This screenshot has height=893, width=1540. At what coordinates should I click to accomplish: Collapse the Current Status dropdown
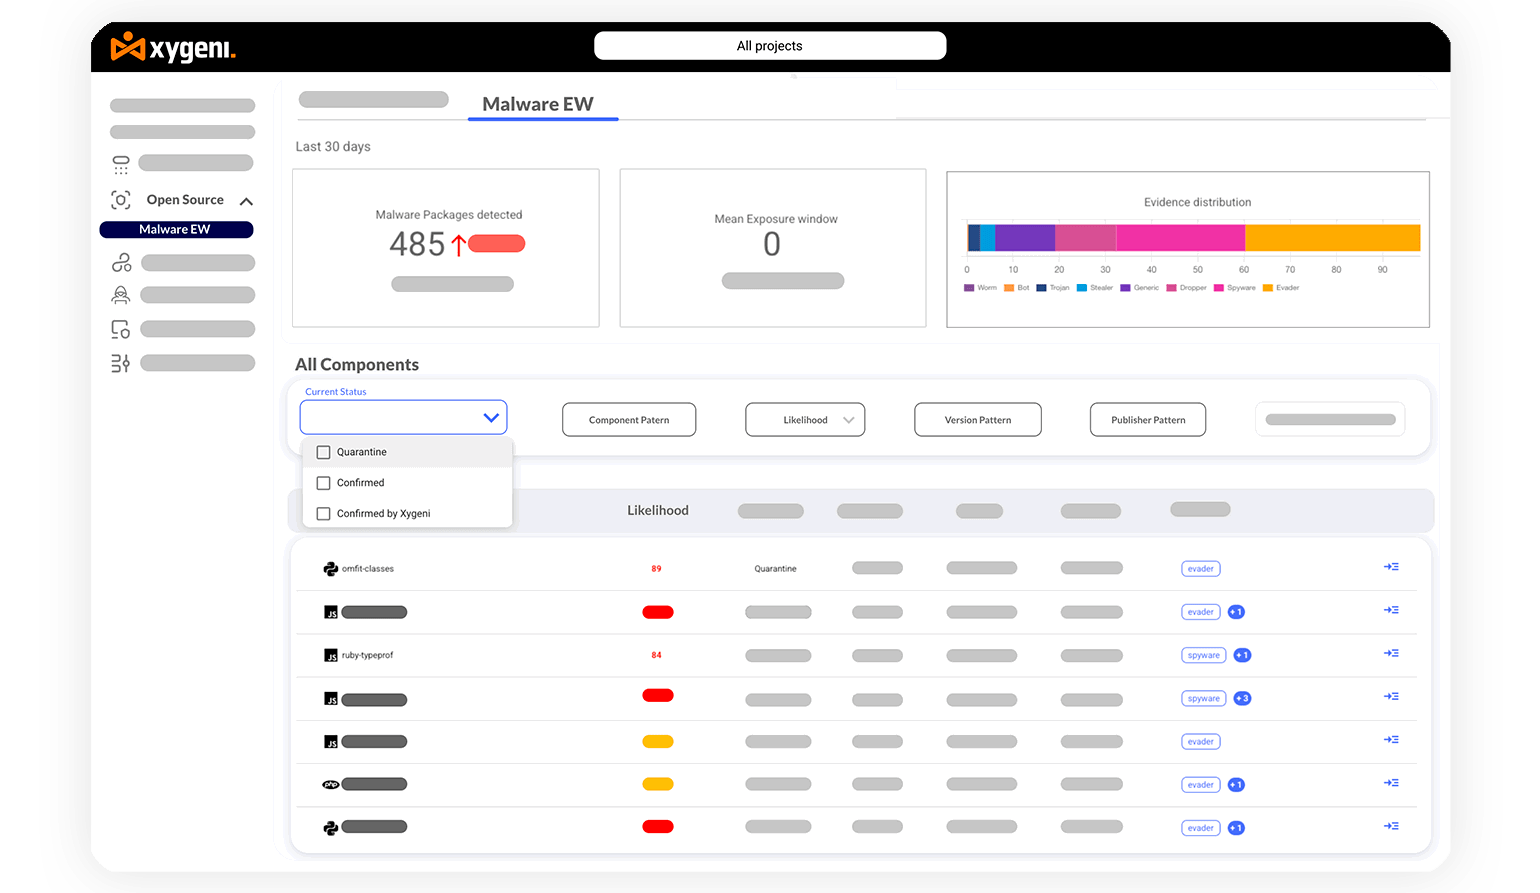(x=490, y=418)
